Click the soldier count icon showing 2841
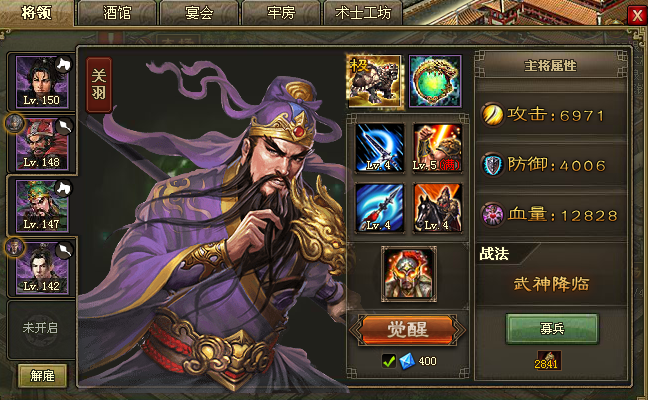648x400 pixels. [x=549, y=360]
